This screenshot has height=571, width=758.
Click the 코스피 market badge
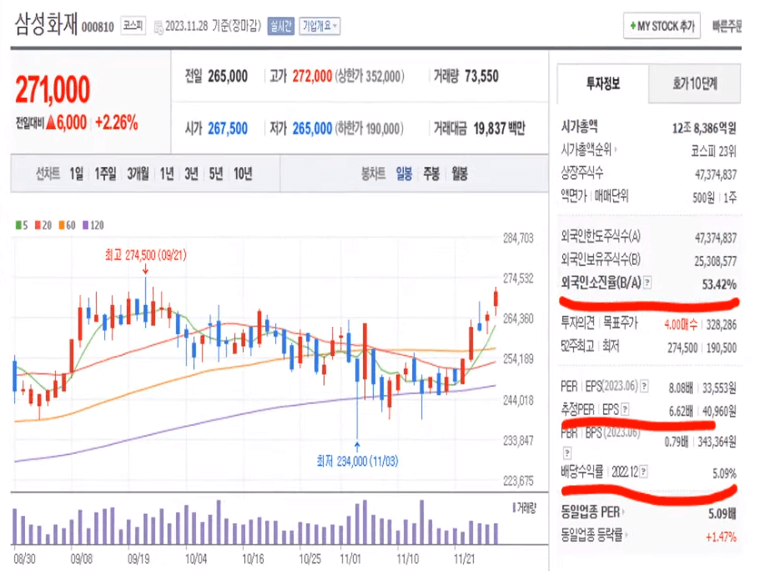133,25
